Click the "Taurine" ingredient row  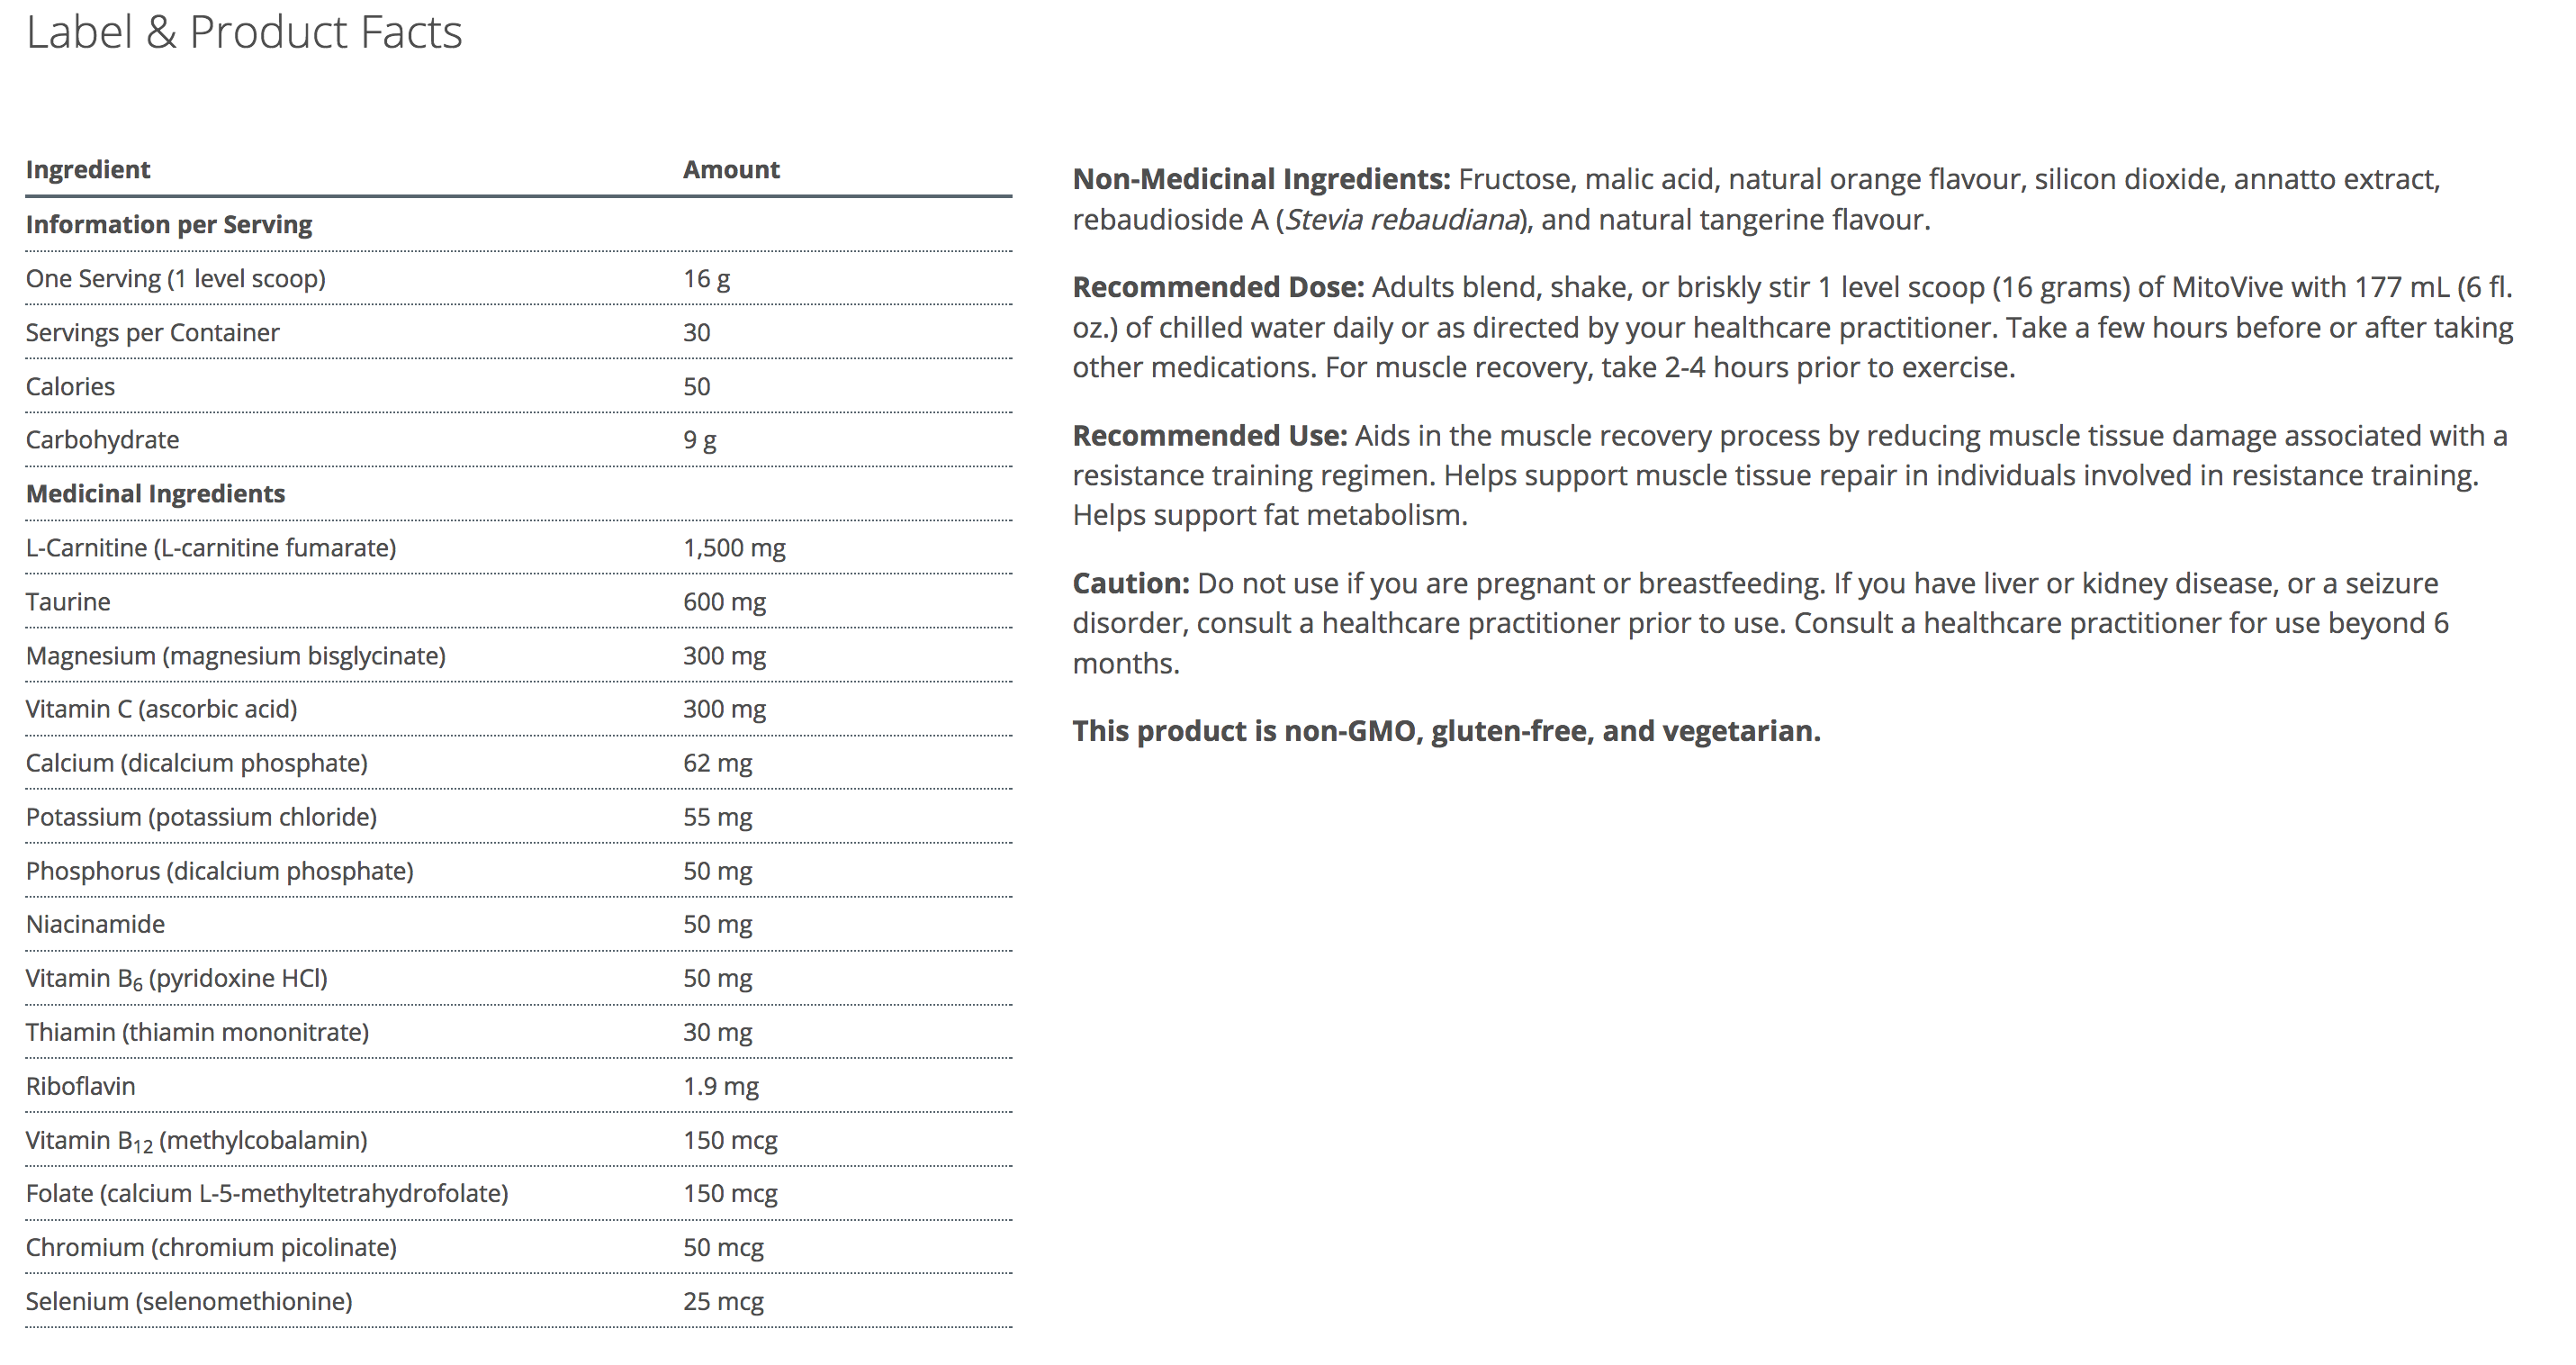pos(68,602)
